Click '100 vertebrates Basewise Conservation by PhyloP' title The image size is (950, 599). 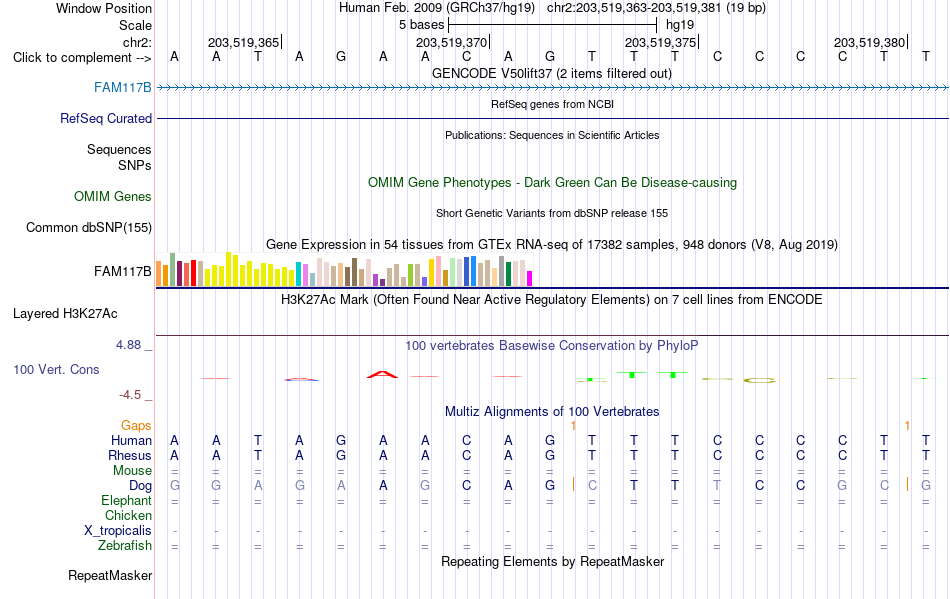[552, 346]
